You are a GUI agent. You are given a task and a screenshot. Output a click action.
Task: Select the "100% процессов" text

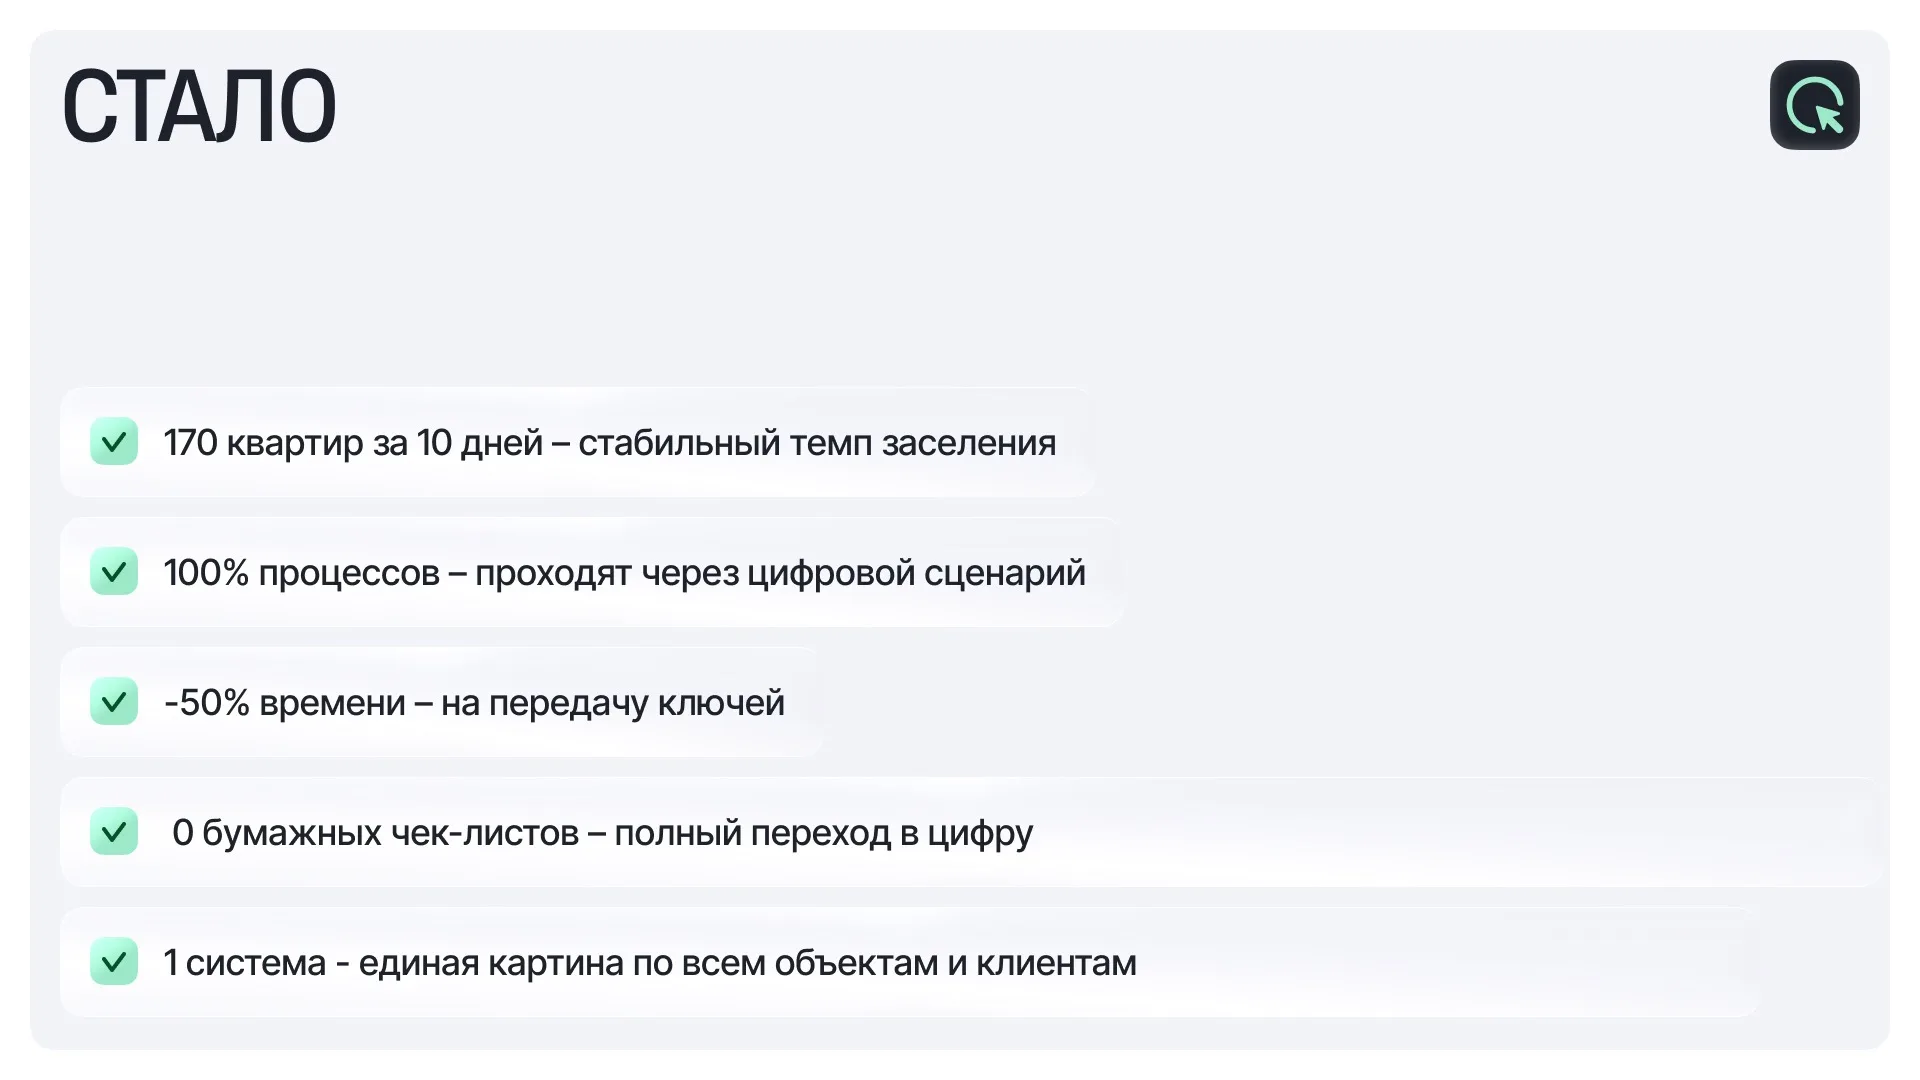click(x=301, y=573)
